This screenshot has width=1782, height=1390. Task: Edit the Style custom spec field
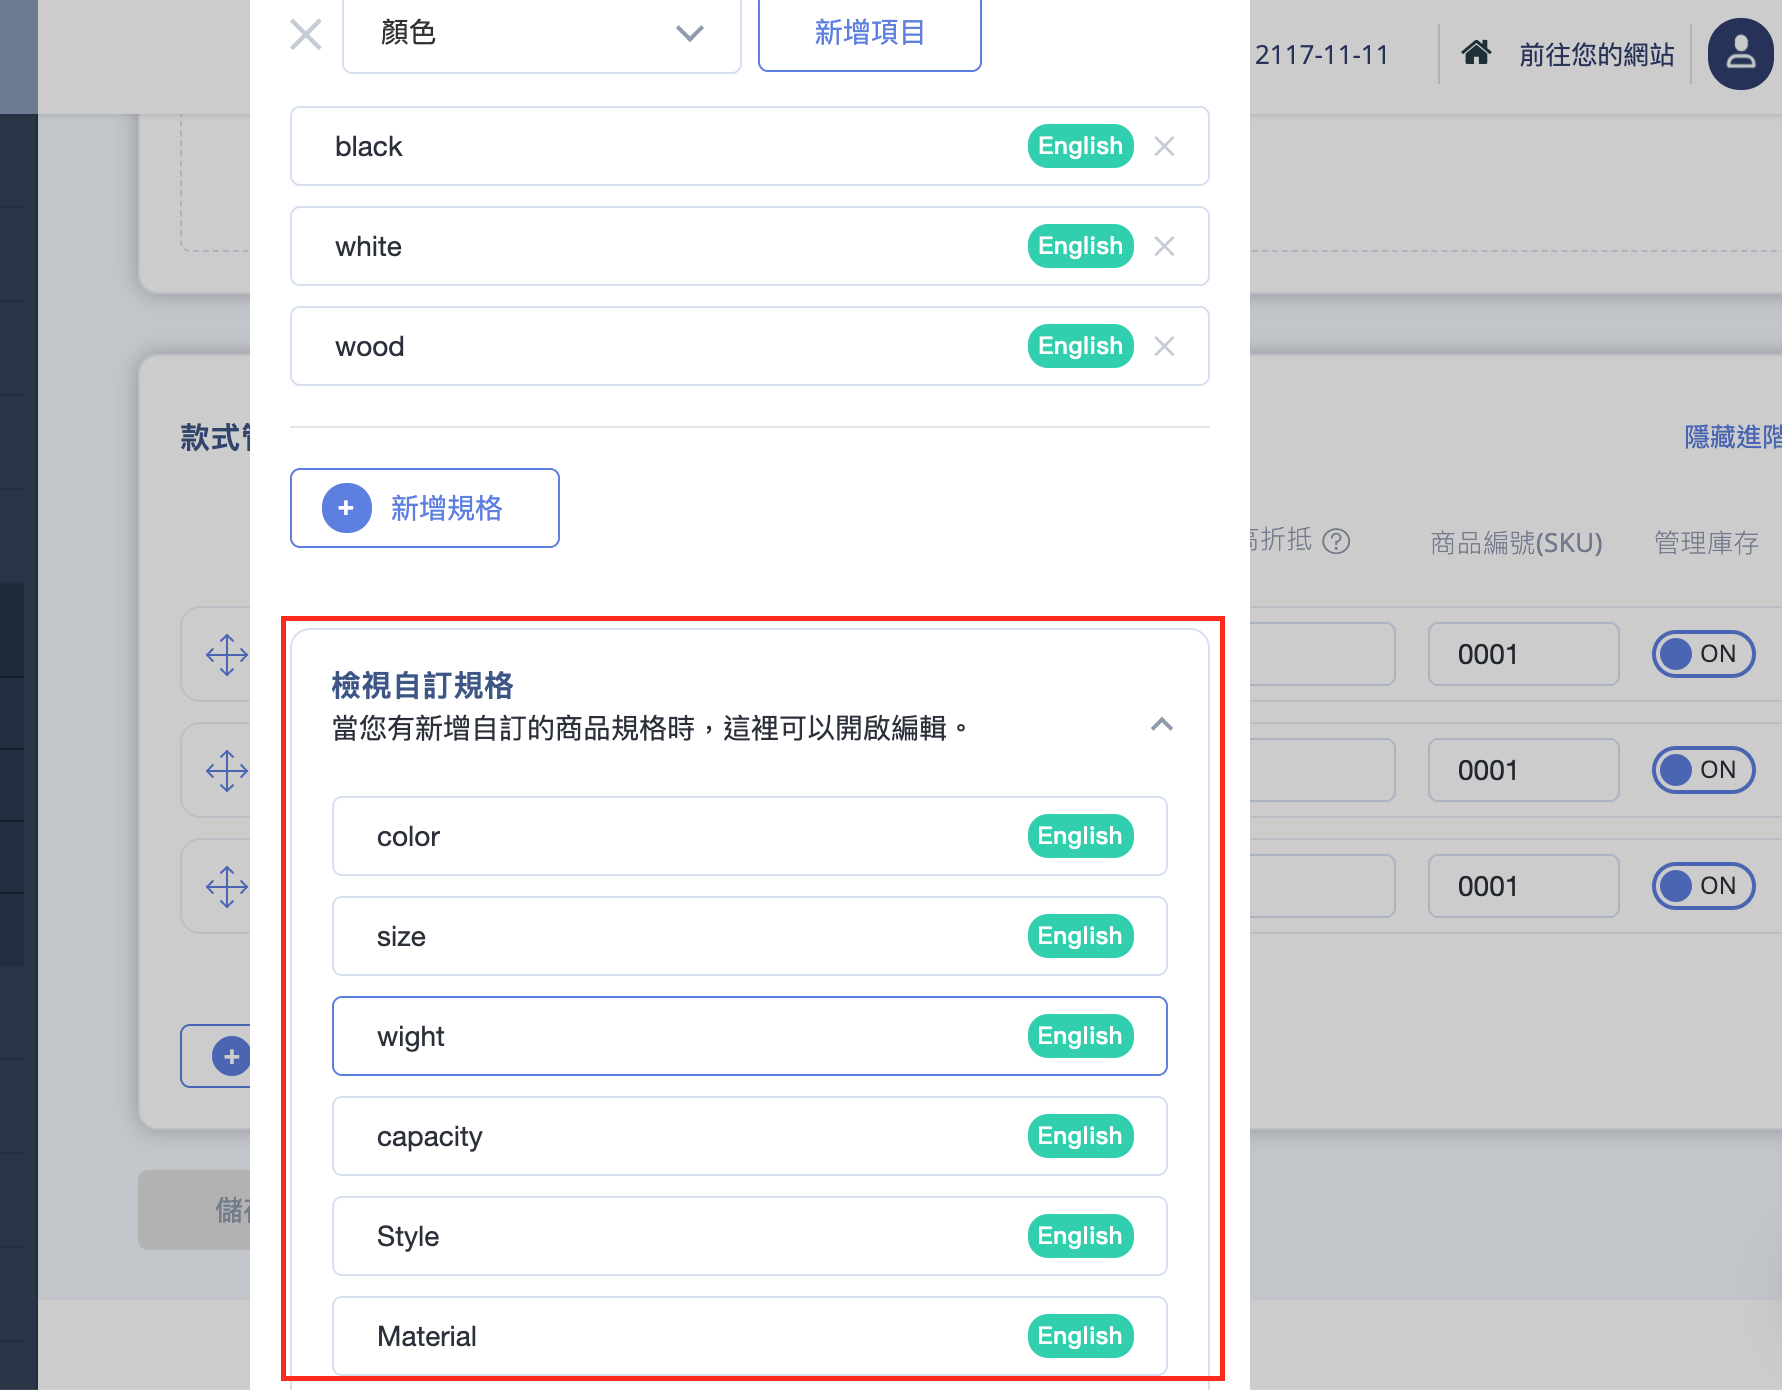click(750, 1236)
